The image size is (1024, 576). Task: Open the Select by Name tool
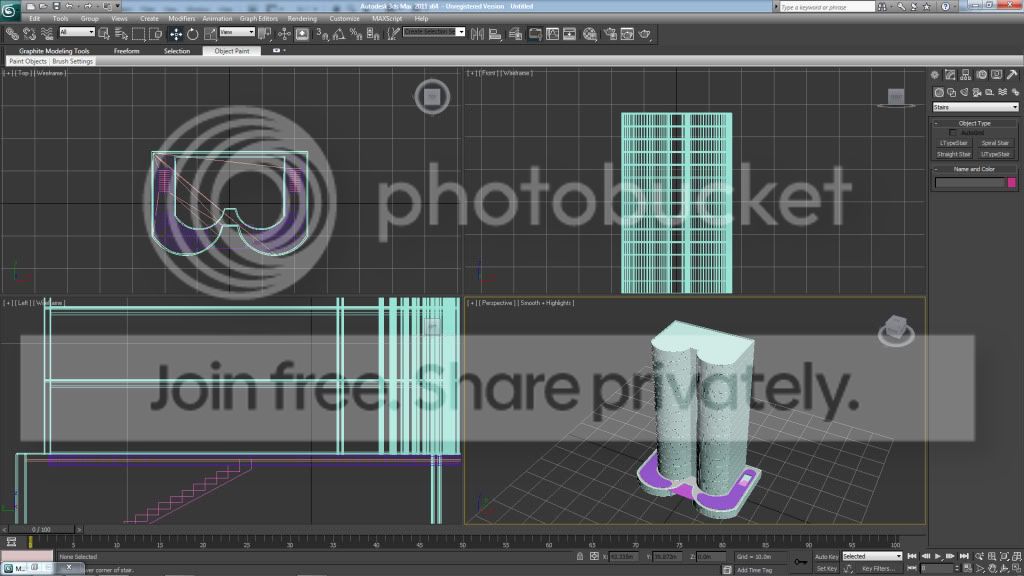coord(121,34)
